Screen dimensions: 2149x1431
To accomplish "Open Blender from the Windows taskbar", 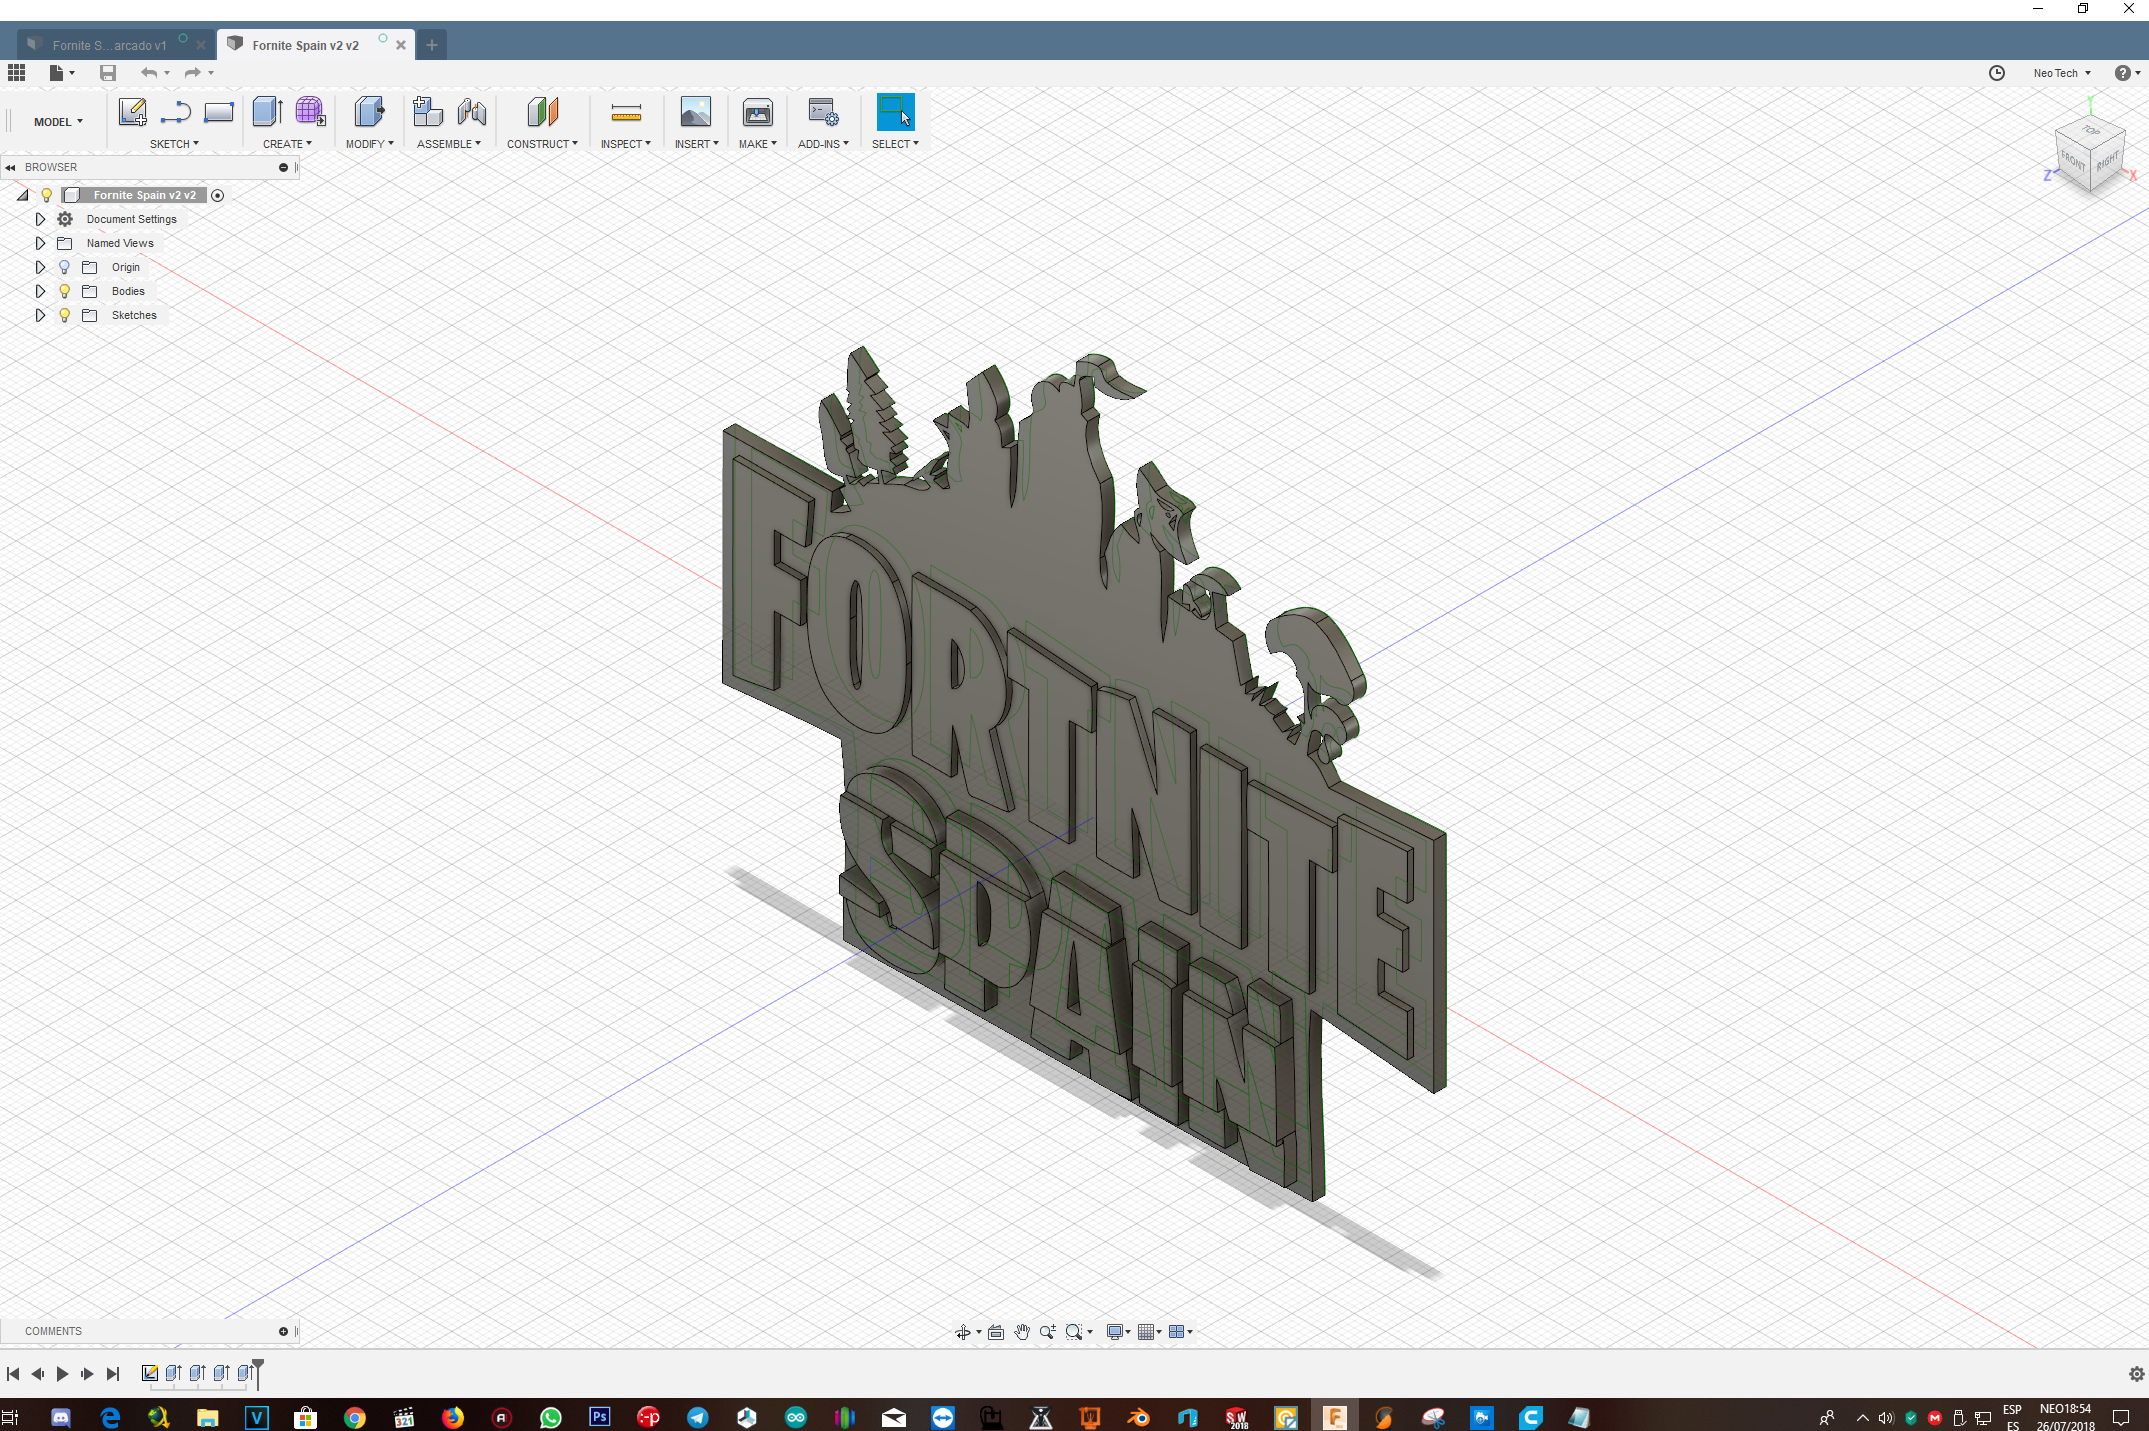I will (1139, 1417).
